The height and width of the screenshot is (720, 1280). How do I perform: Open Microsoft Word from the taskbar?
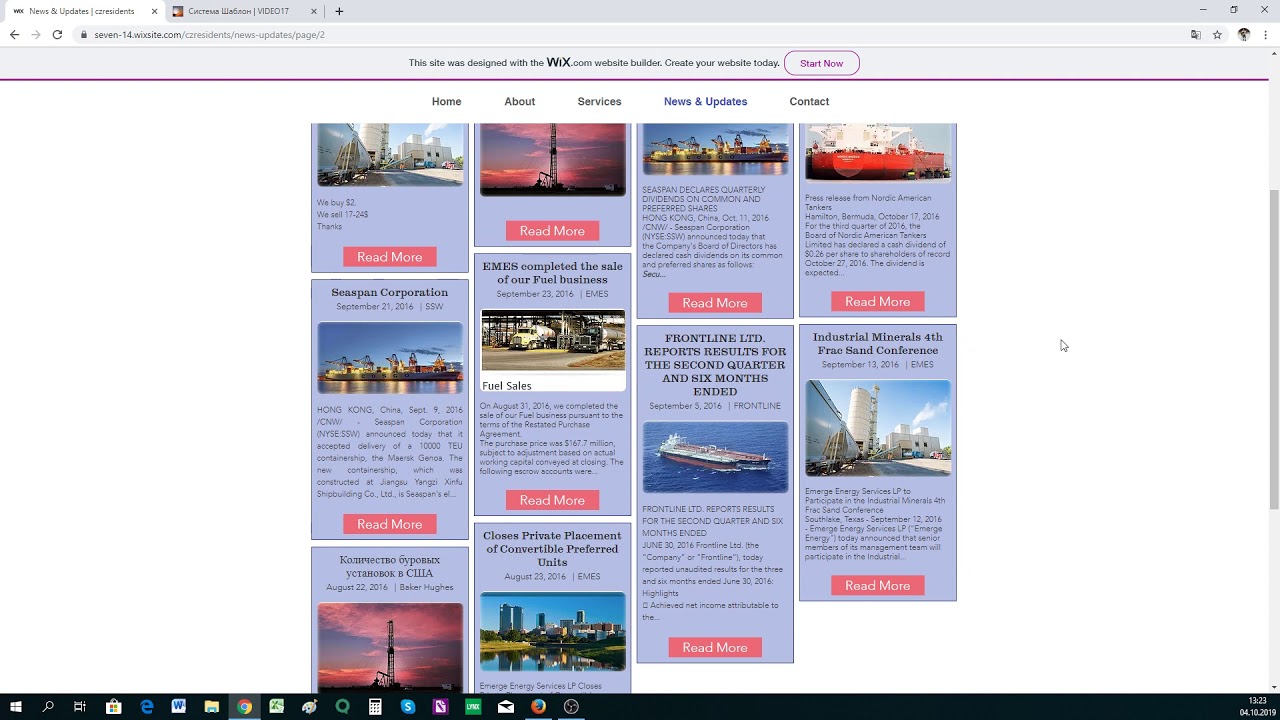click(179, 707)
